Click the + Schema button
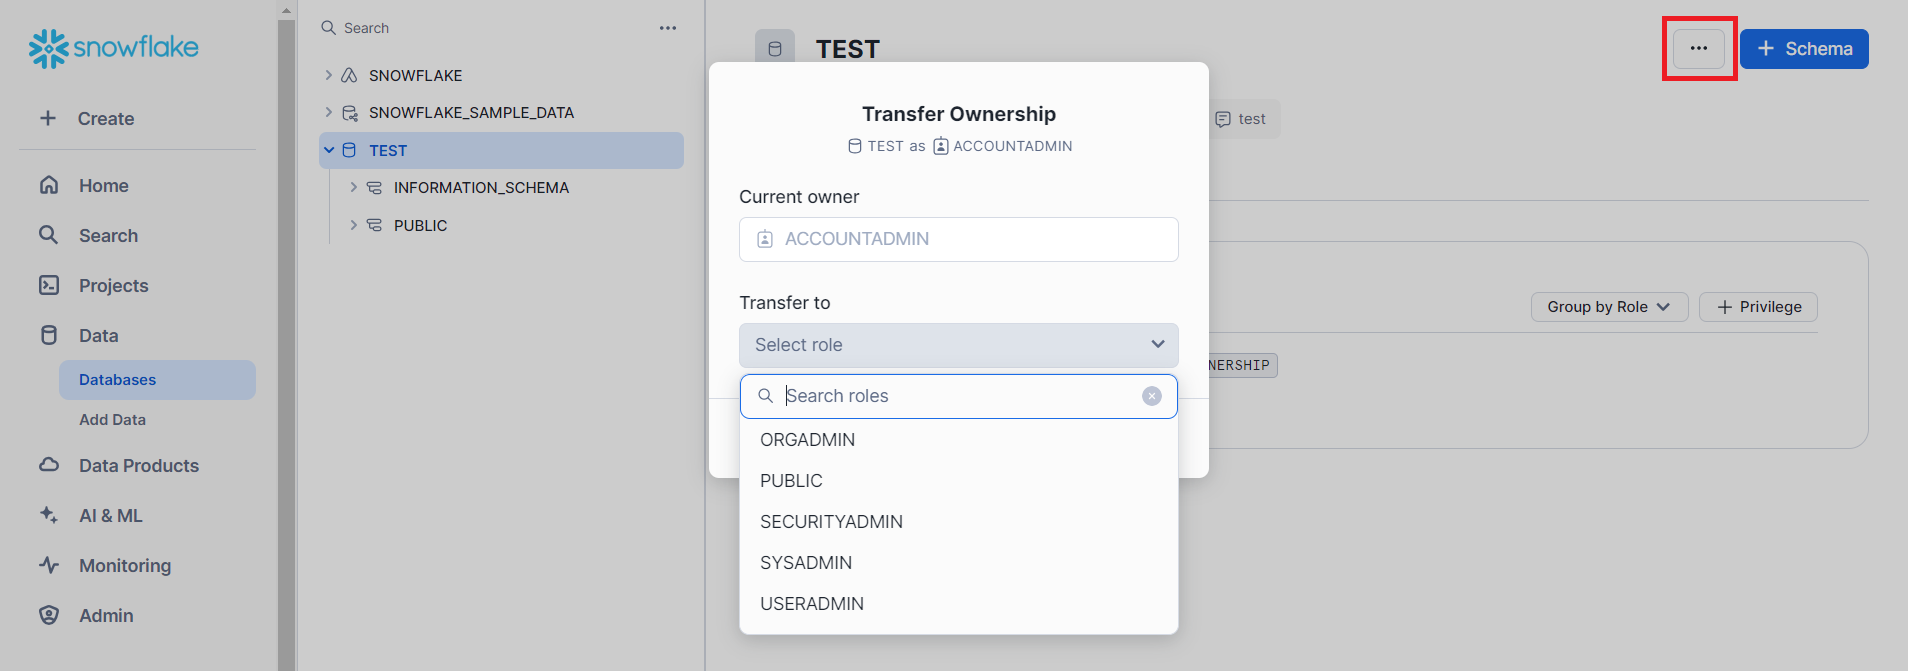Image resolution: width=1908 pixels, height=671 pixels. tap(1804, 49)
